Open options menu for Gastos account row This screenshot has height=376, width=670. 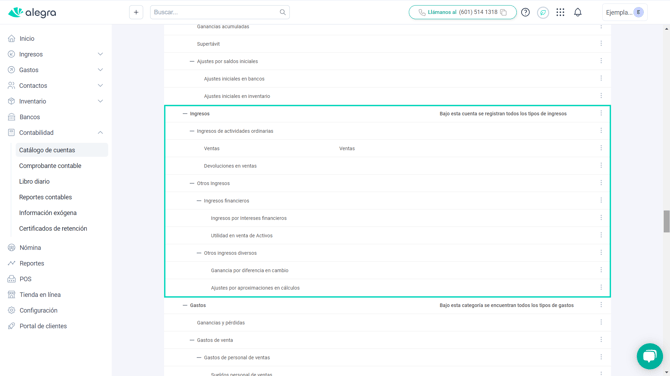coord(601,305)
